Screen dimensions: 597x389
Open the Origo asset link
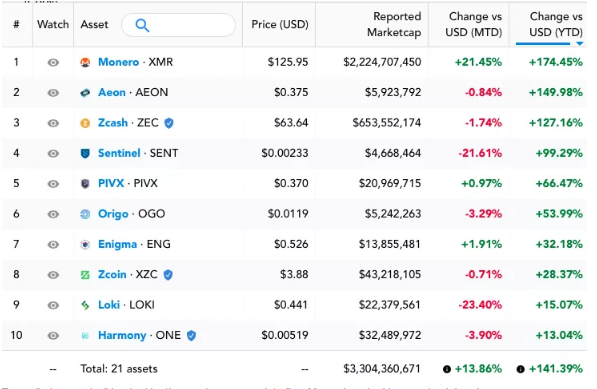tap(113, 214)
